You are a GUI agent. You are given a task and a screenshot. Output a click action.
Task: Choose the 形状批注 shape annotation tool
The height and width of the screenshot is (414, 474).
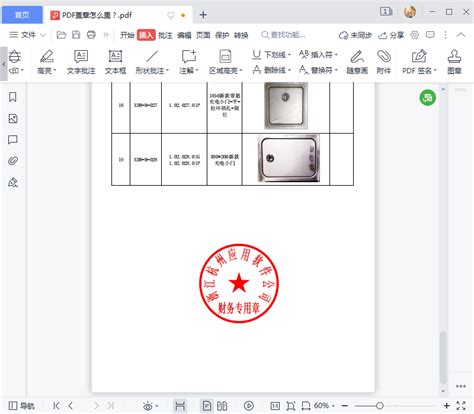(x=152, y=62)
